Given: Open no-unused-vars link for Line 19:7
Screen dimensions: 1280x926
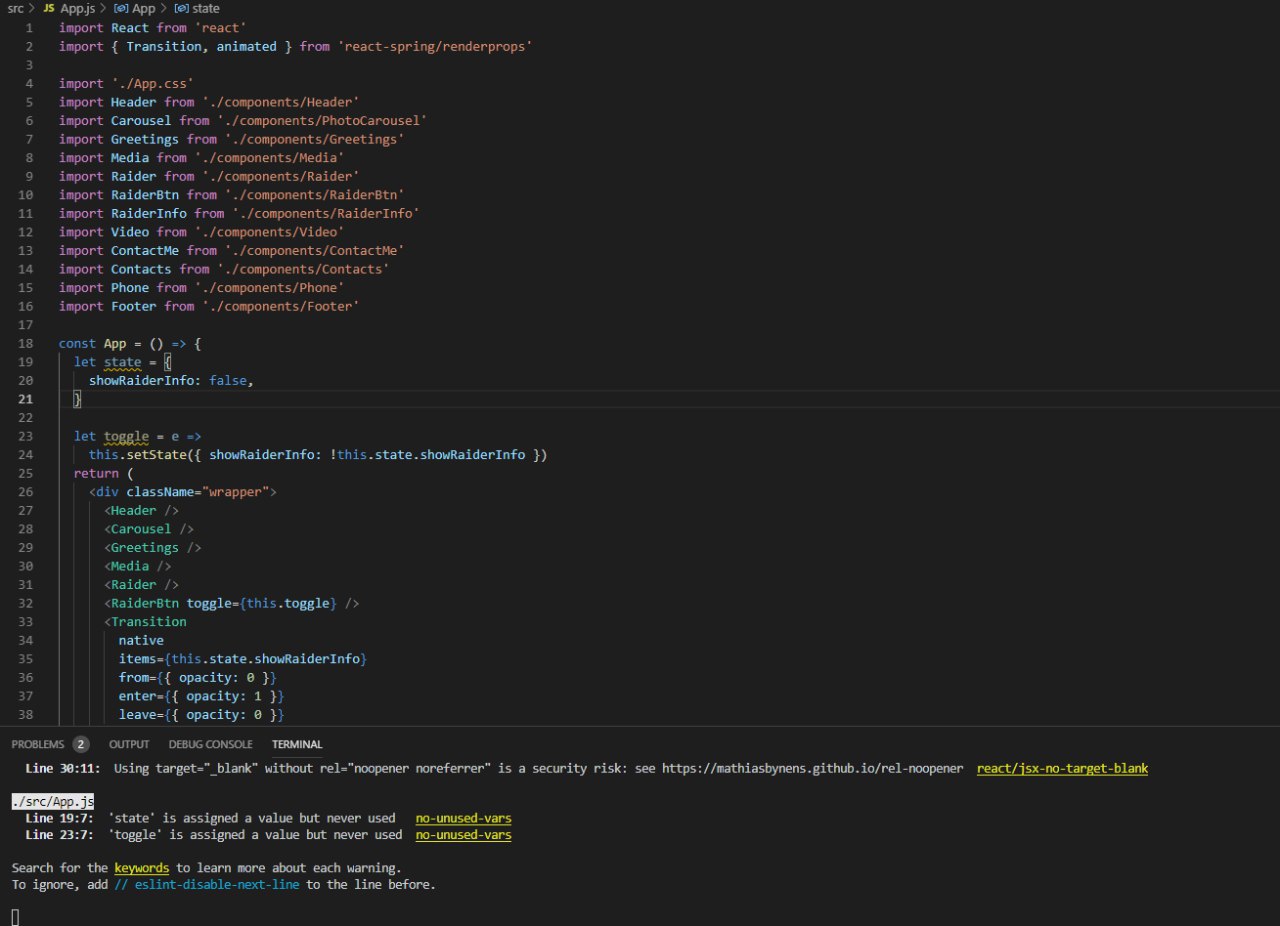Looking at the screenshot, I should pos(463,819).
